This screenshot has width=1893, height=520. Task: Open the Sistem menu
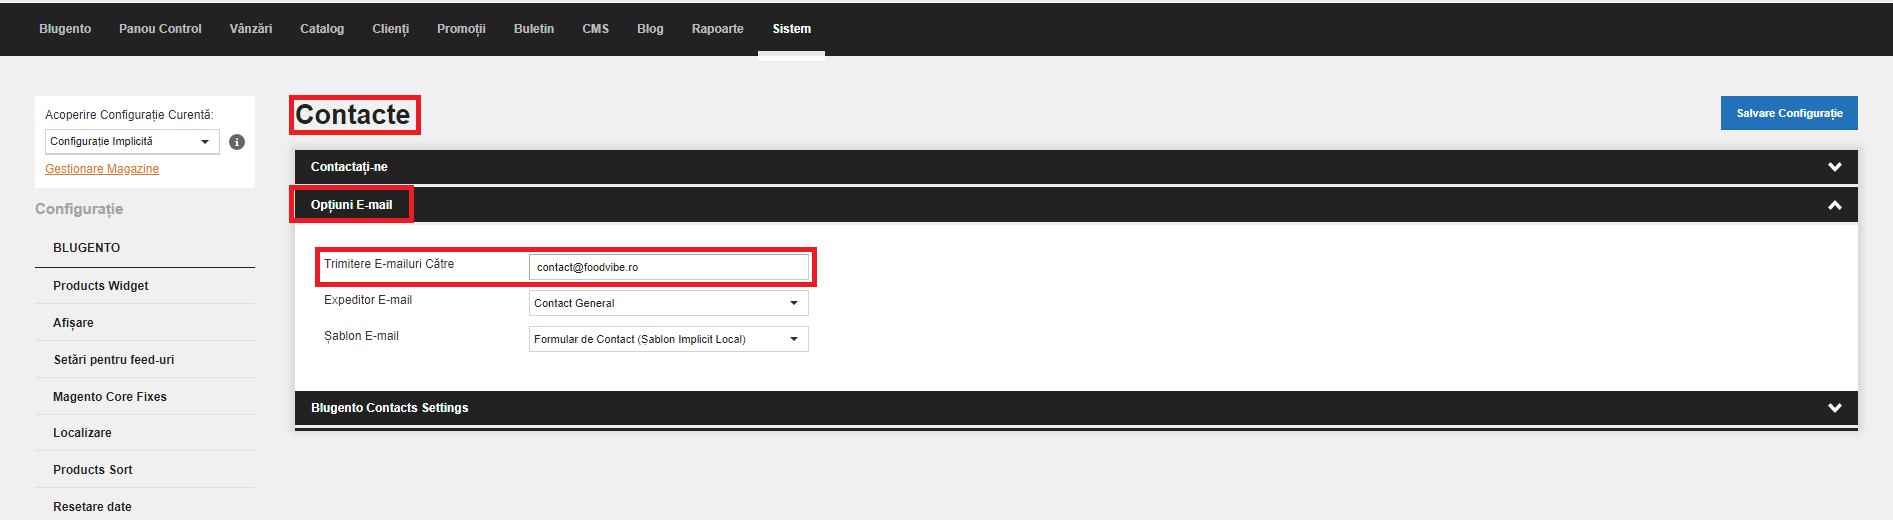[792, 29]
